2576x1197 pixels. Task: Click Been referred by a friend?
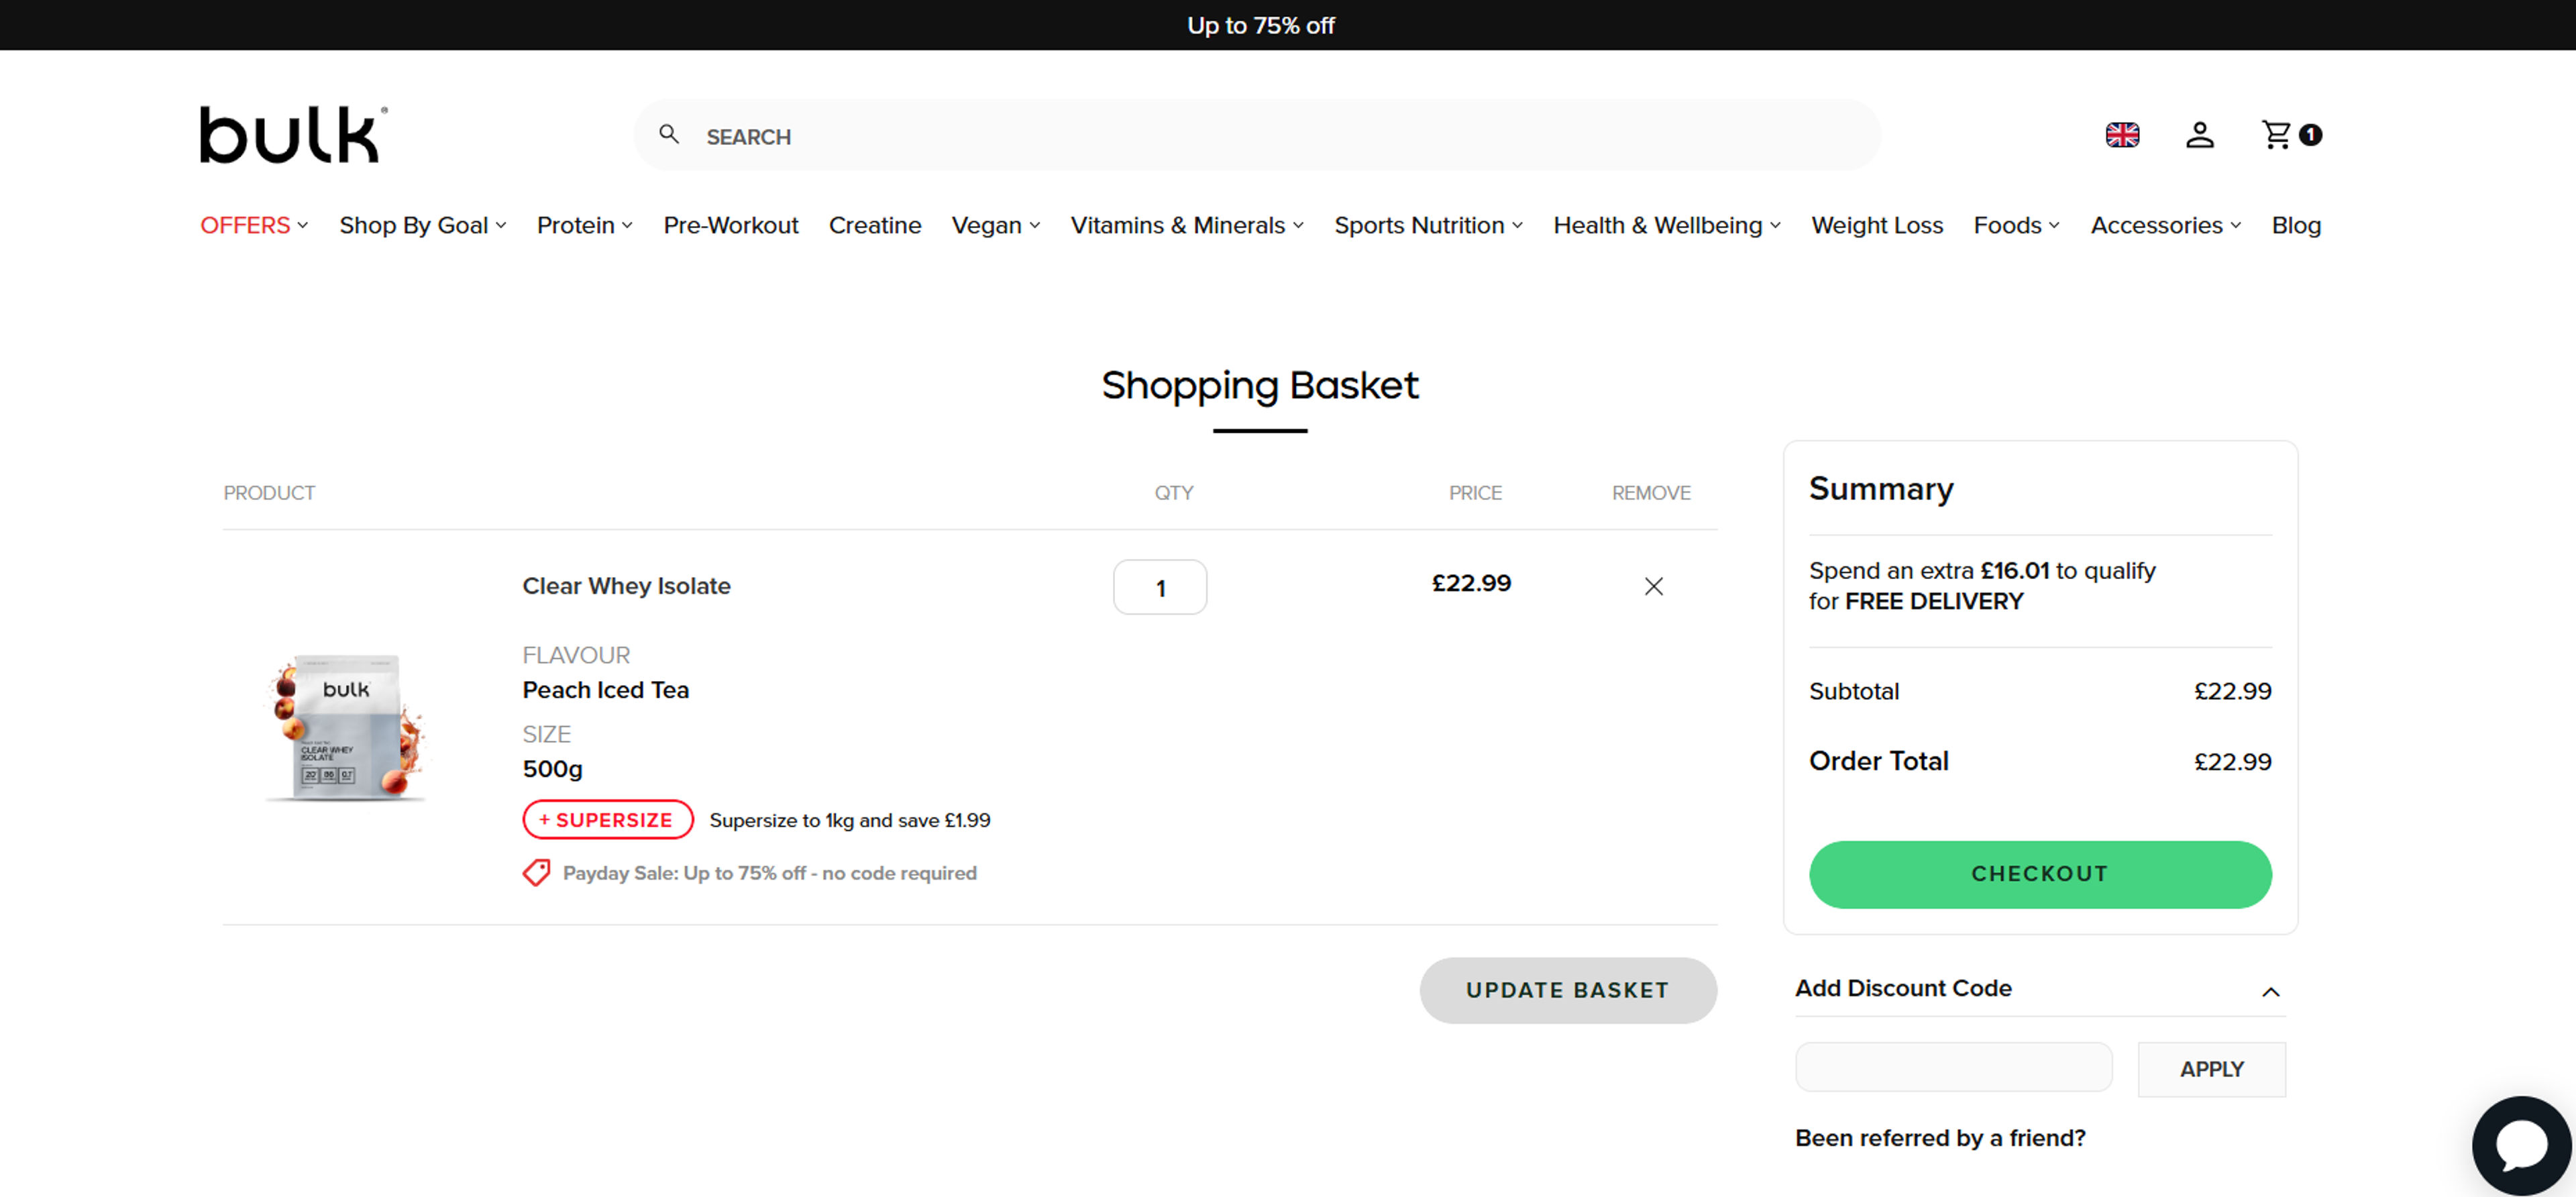[1939, 1138]
